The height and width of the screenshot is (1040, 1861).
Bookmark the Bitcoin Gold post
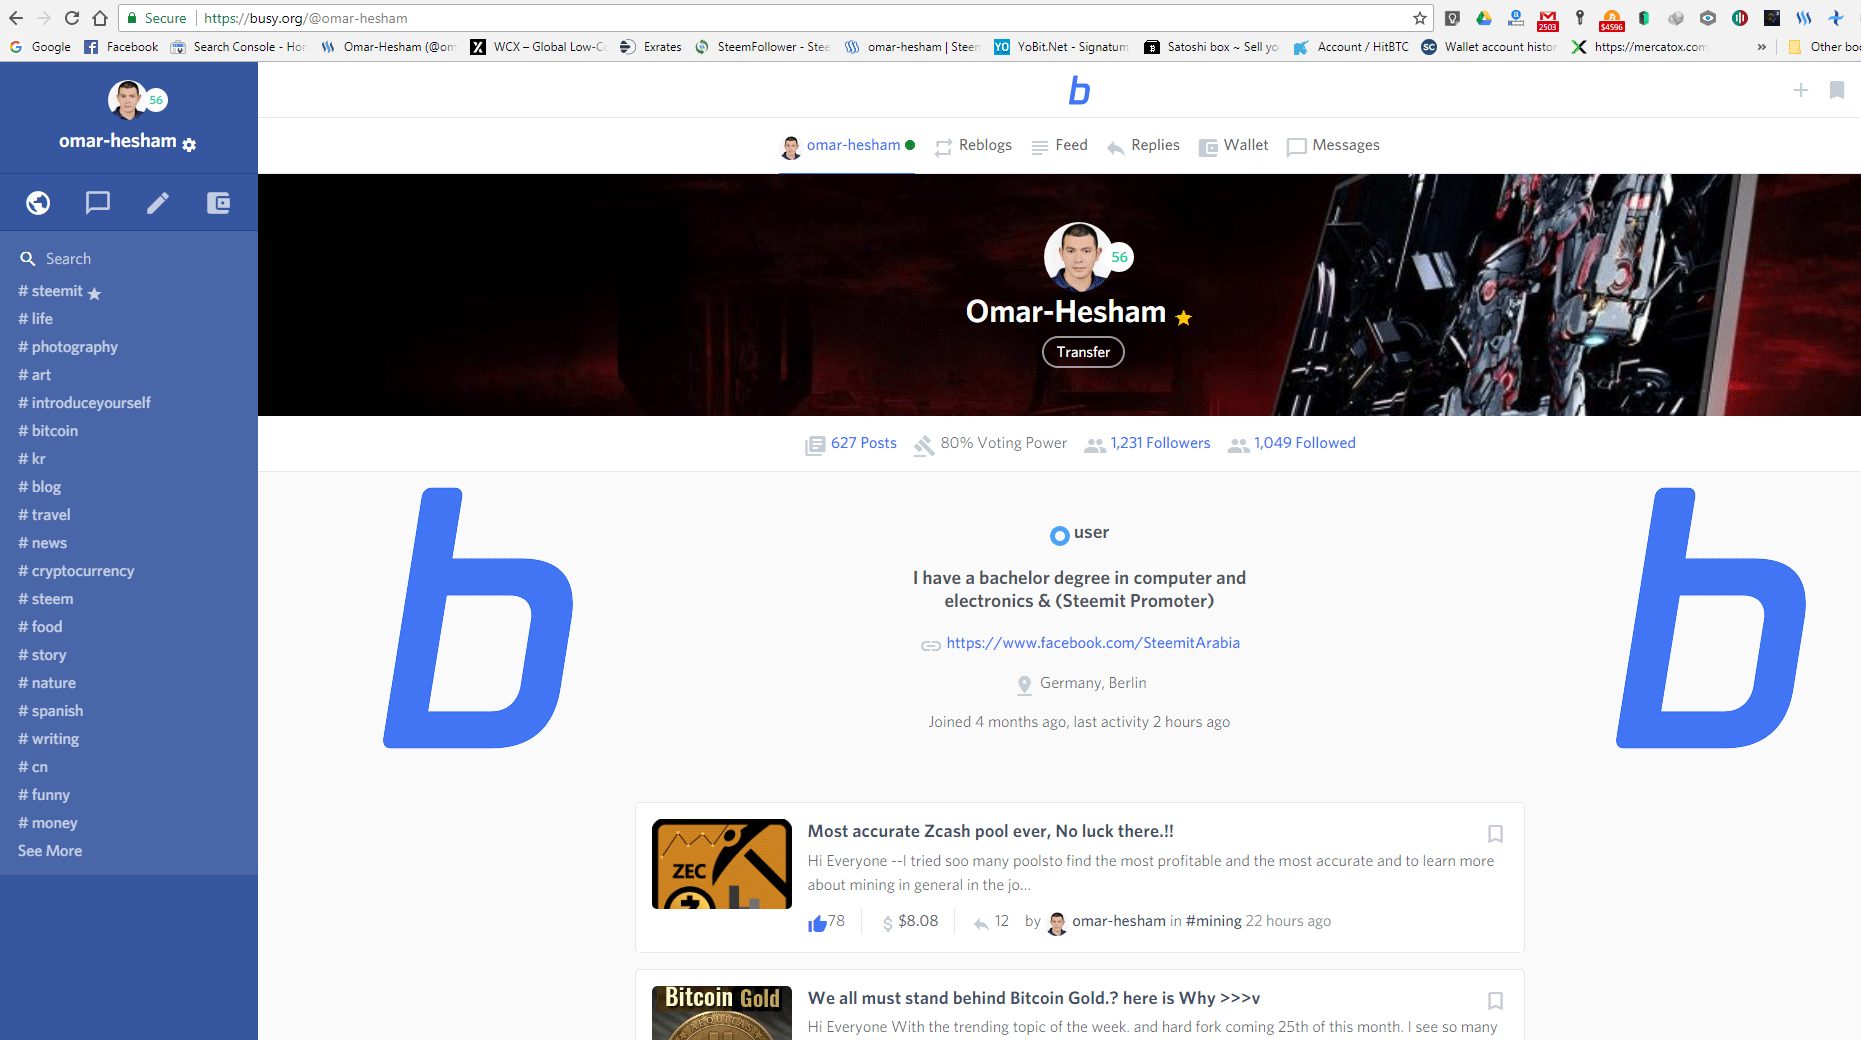[1496, 1000]
